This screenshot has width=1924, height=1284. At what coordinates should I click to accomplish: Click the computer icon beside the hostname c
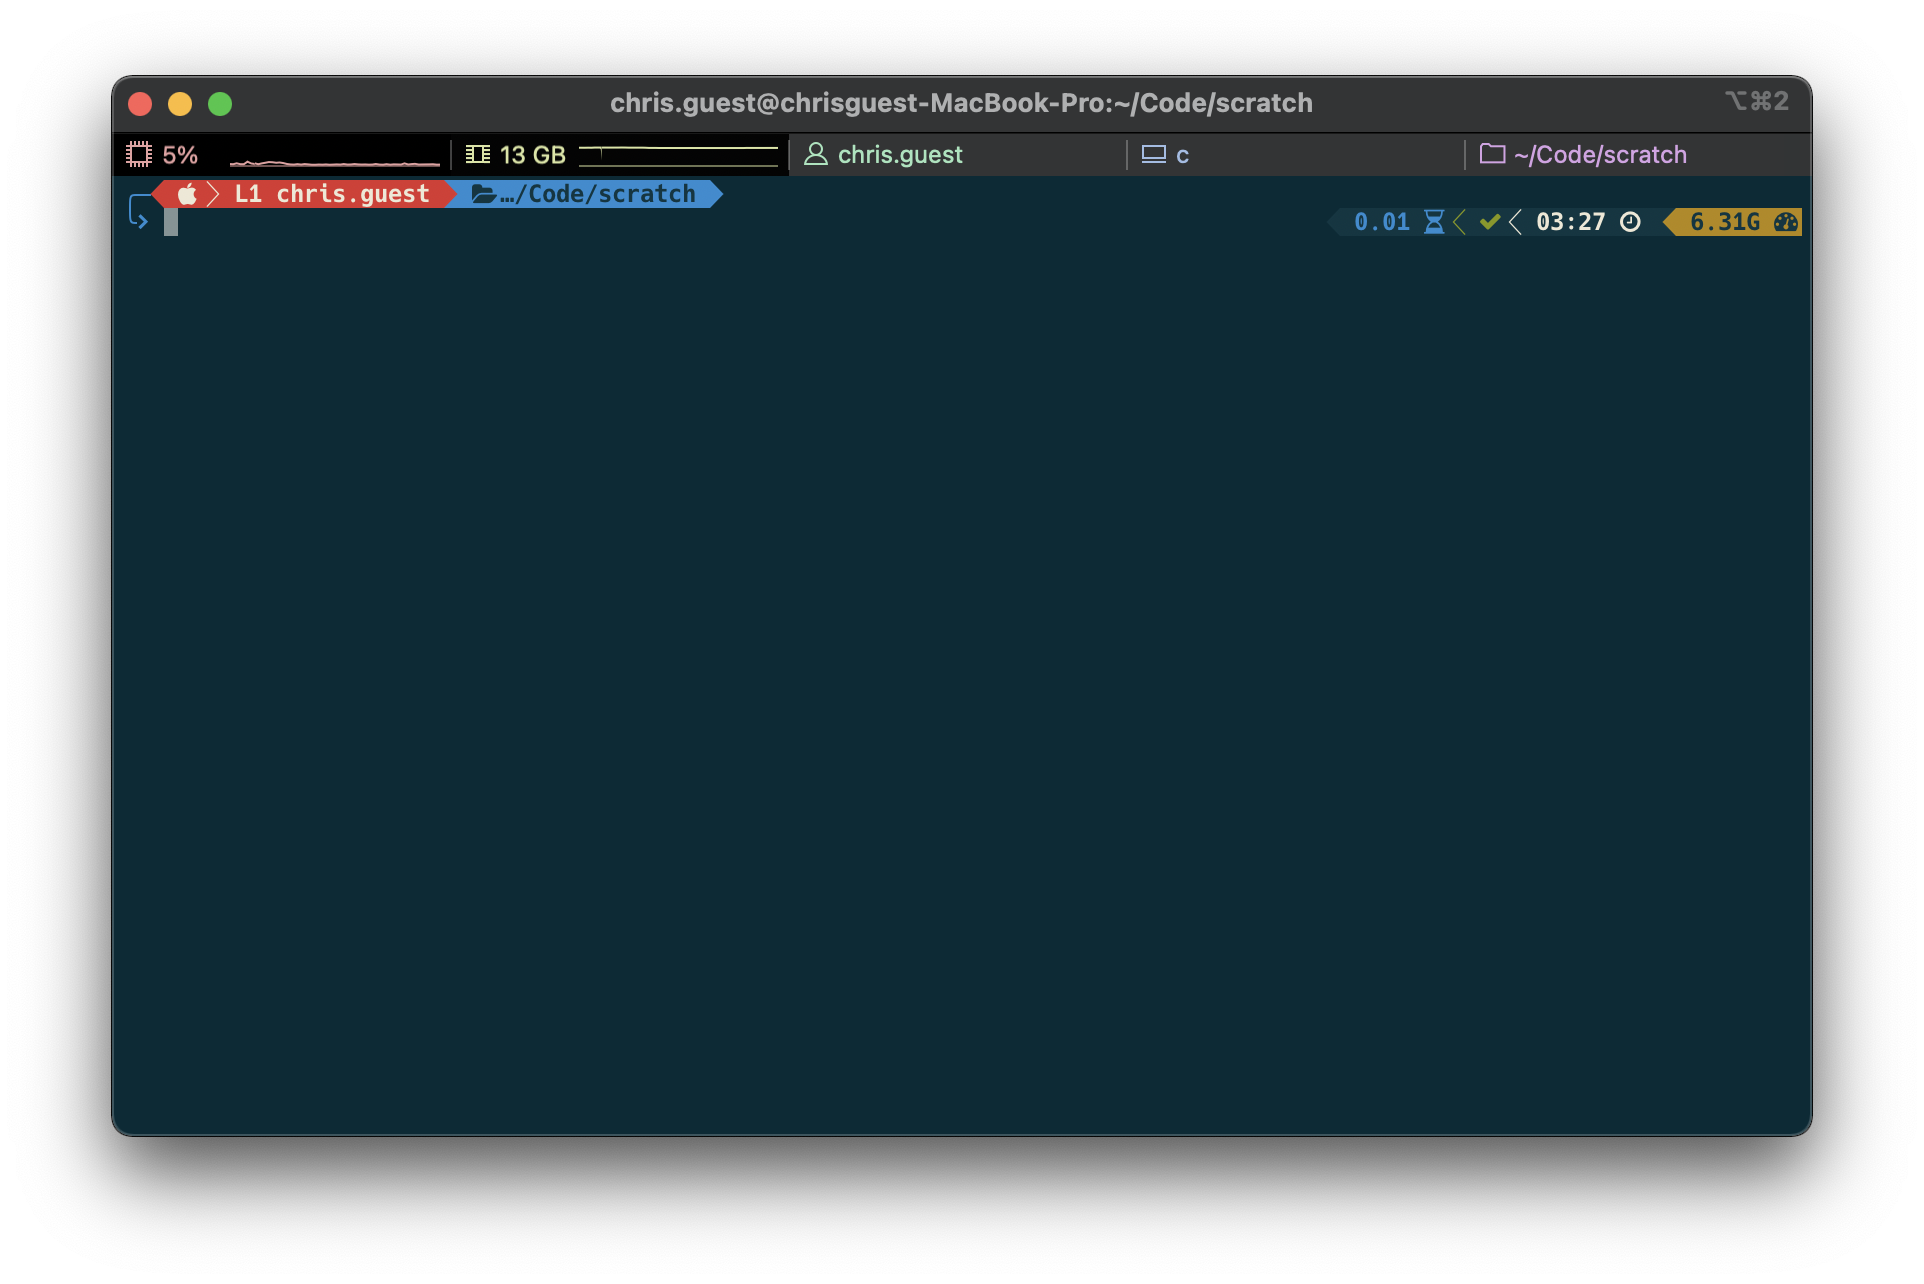point(1155,154)
